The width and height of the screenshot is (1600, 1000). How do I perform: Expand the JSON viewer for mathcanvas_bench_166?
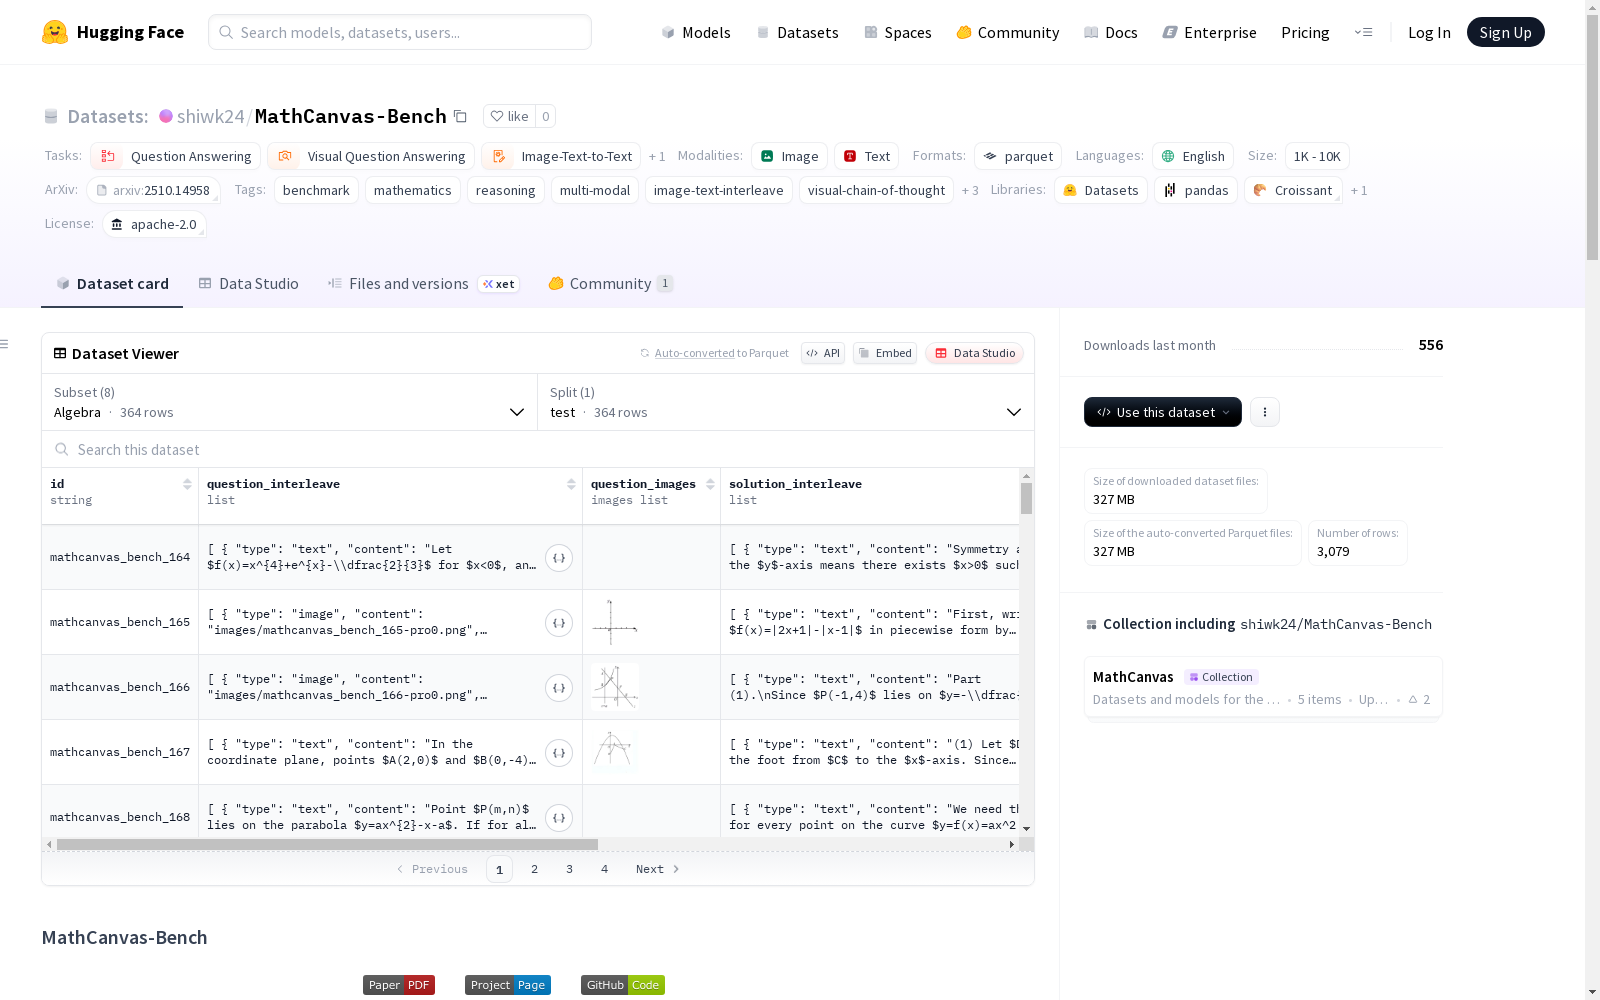(x=559, y=688)
